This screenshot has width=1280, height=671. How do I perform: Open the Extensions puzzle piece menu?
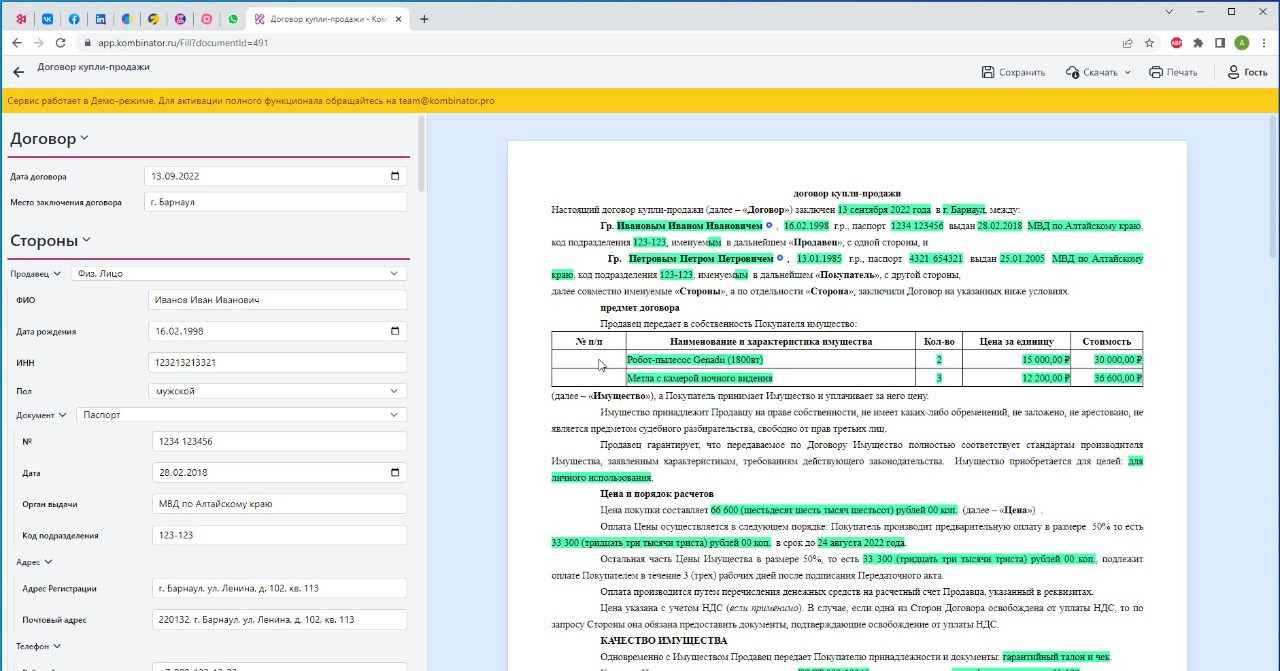pos(1198,43)
